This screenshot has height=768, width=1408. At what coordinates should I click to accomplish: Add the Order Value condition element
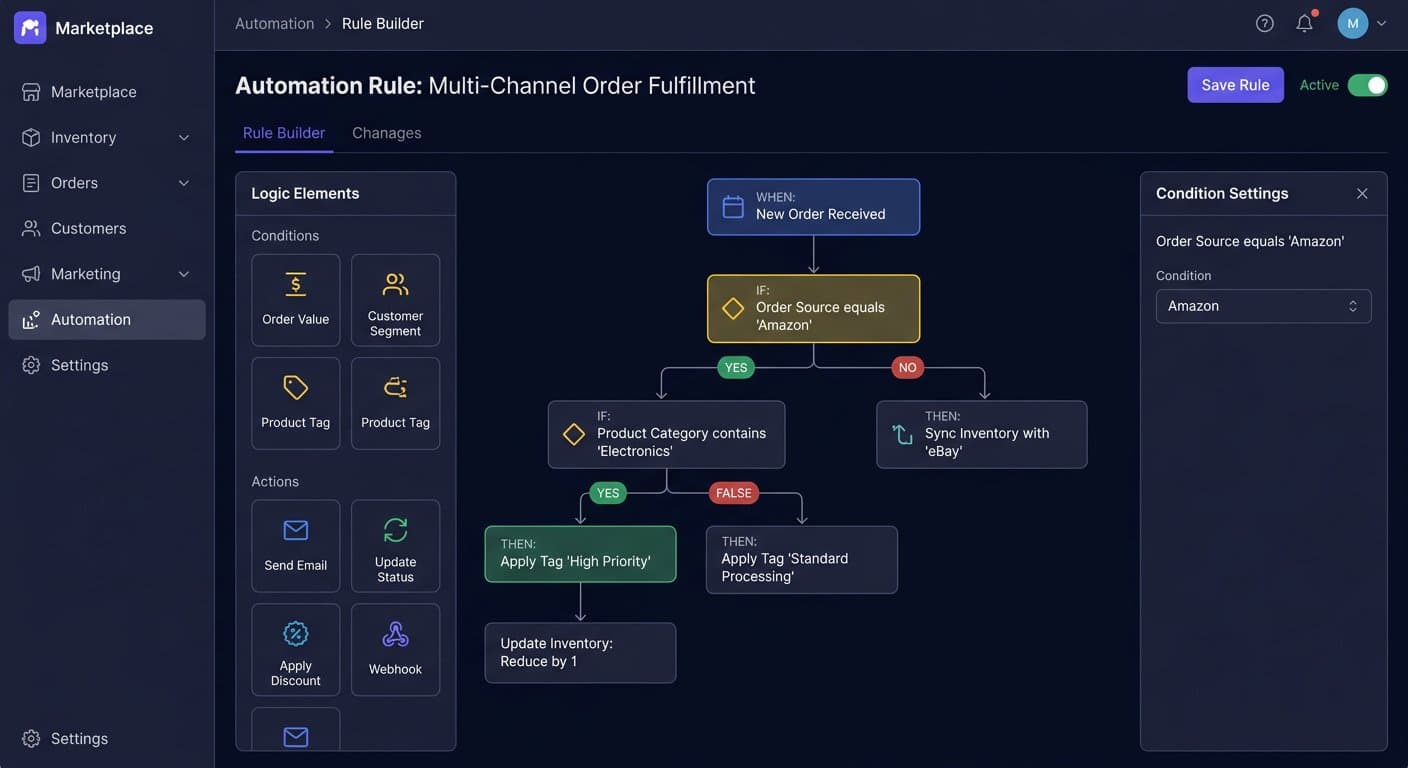[296, 300]
